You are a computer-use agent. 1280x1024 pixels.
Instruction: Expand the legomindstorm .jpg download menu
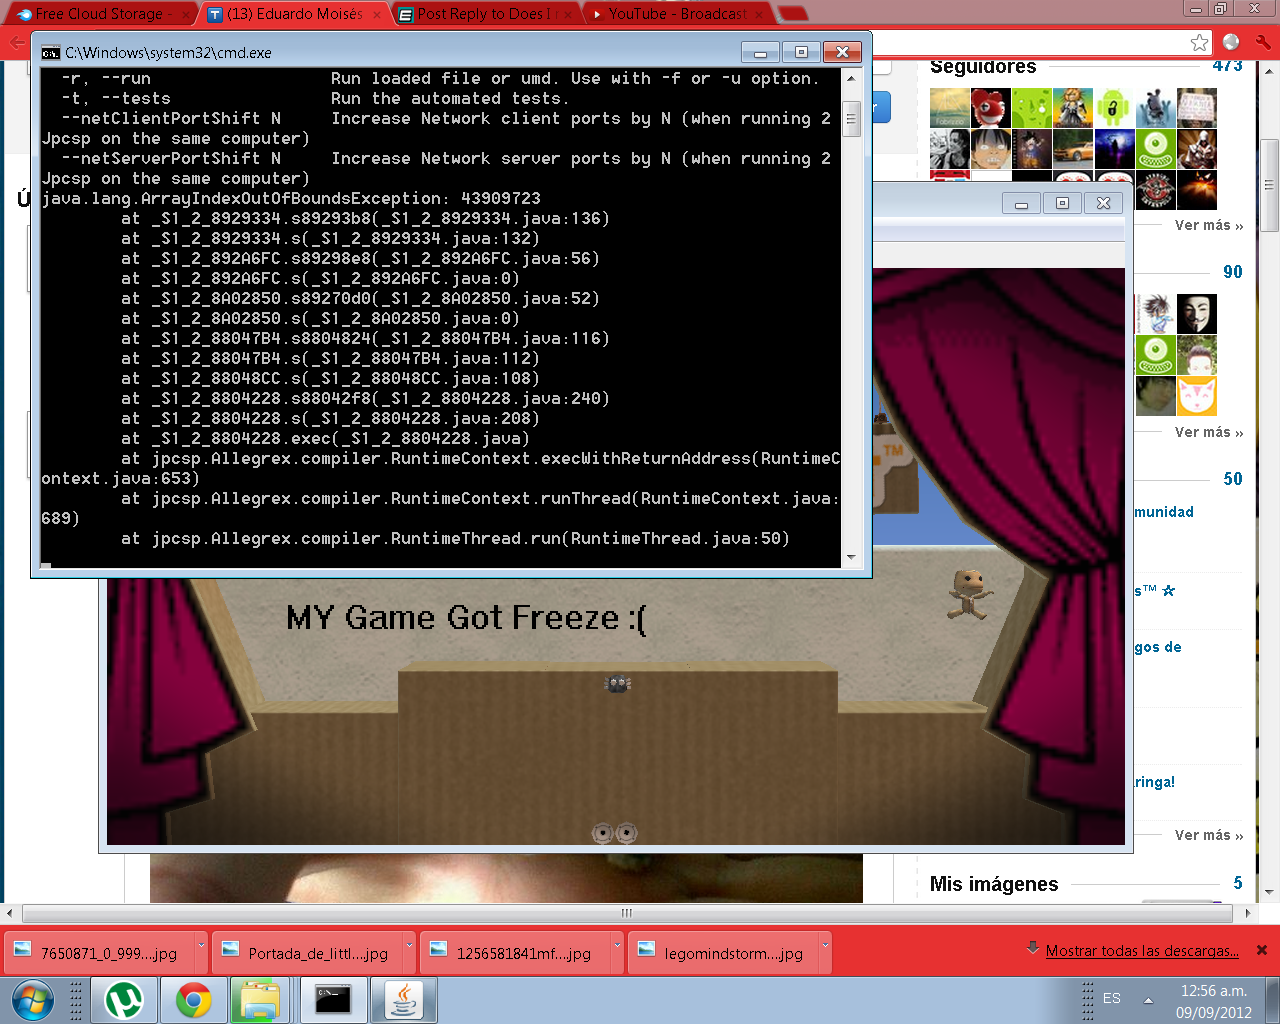[825, 945]
